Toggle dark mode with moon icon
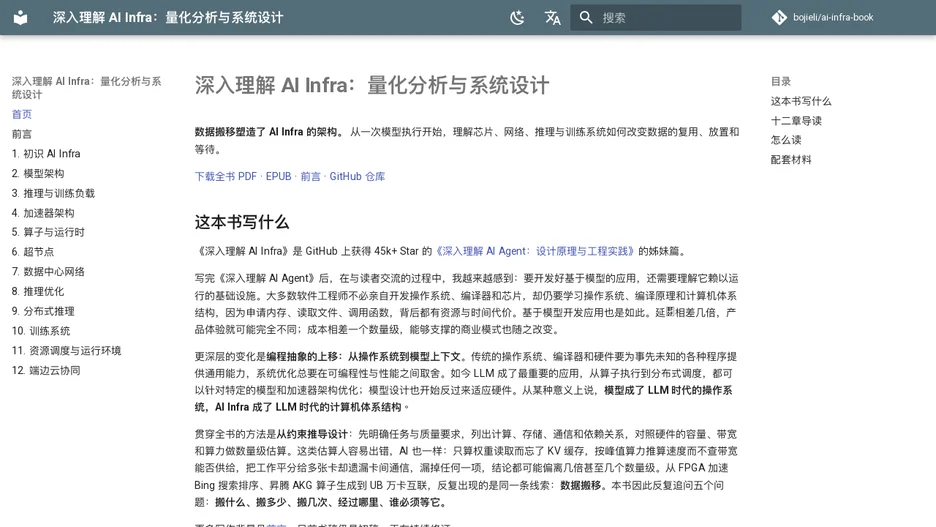The image size is (936, 527). point(517,17)
